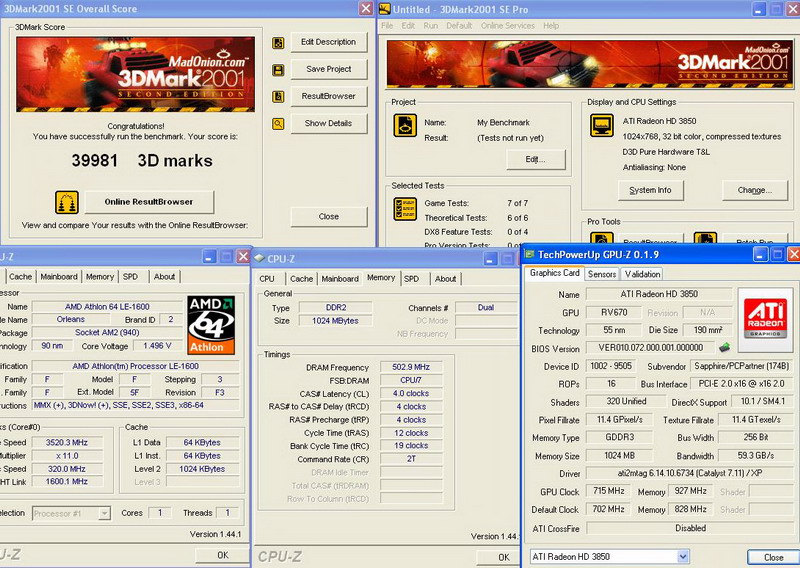This screenshot has width=800, height=568.
Task: Switch to CPU tab in CPU-Z Memory window
Action: click(267, 279)
